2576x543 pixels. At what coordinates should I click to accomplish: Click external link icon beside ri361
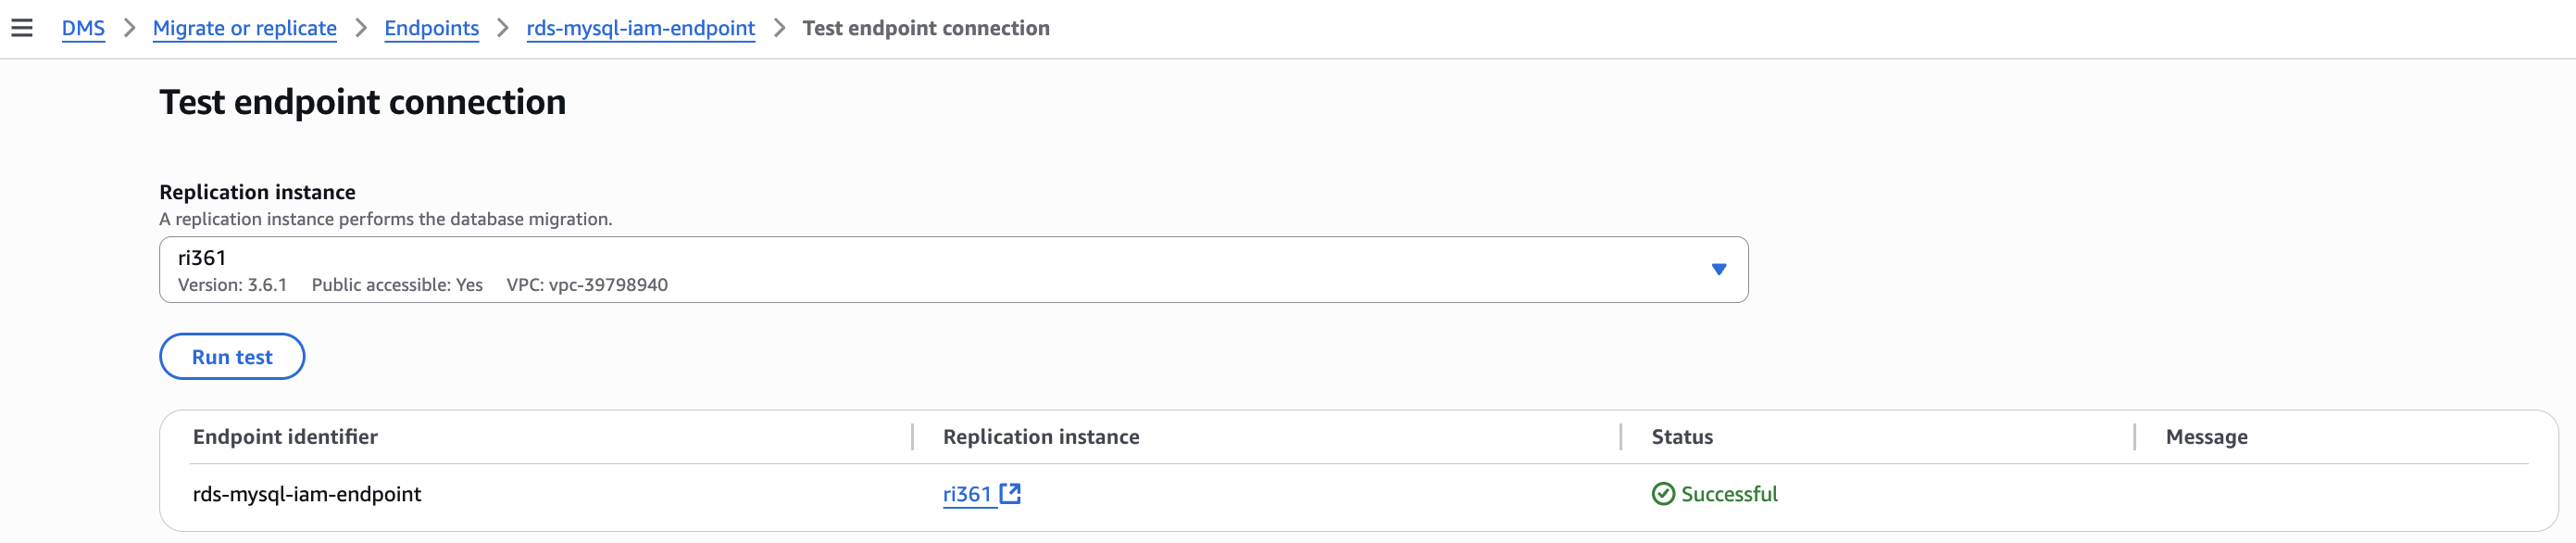click(1010, 494)
